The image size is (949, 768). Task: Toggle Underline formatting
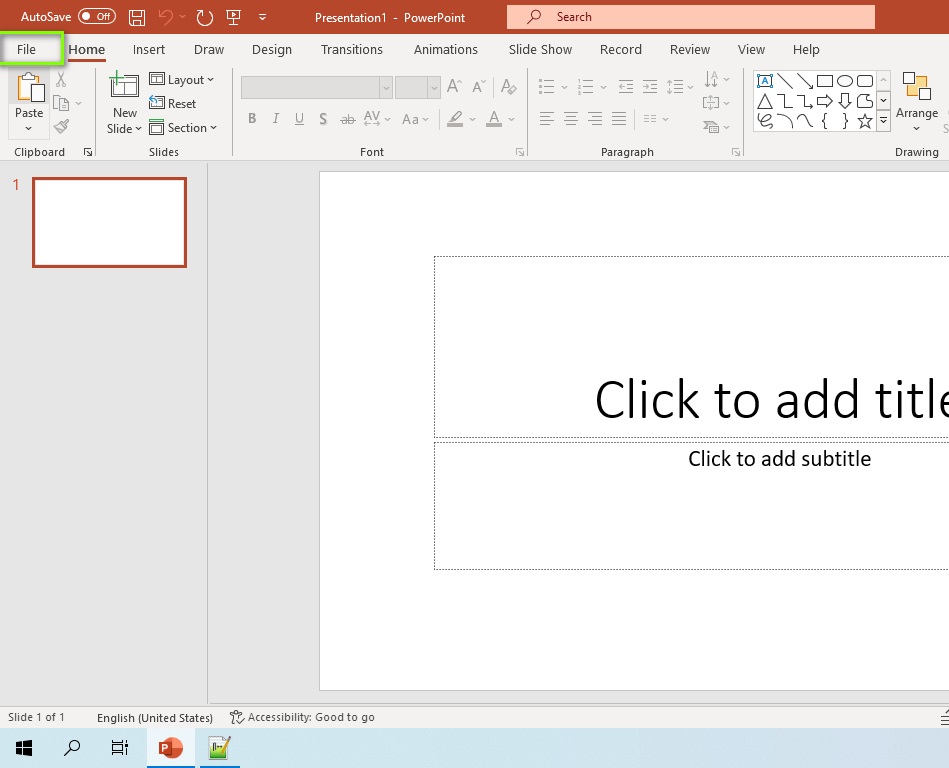coord(299,119)
